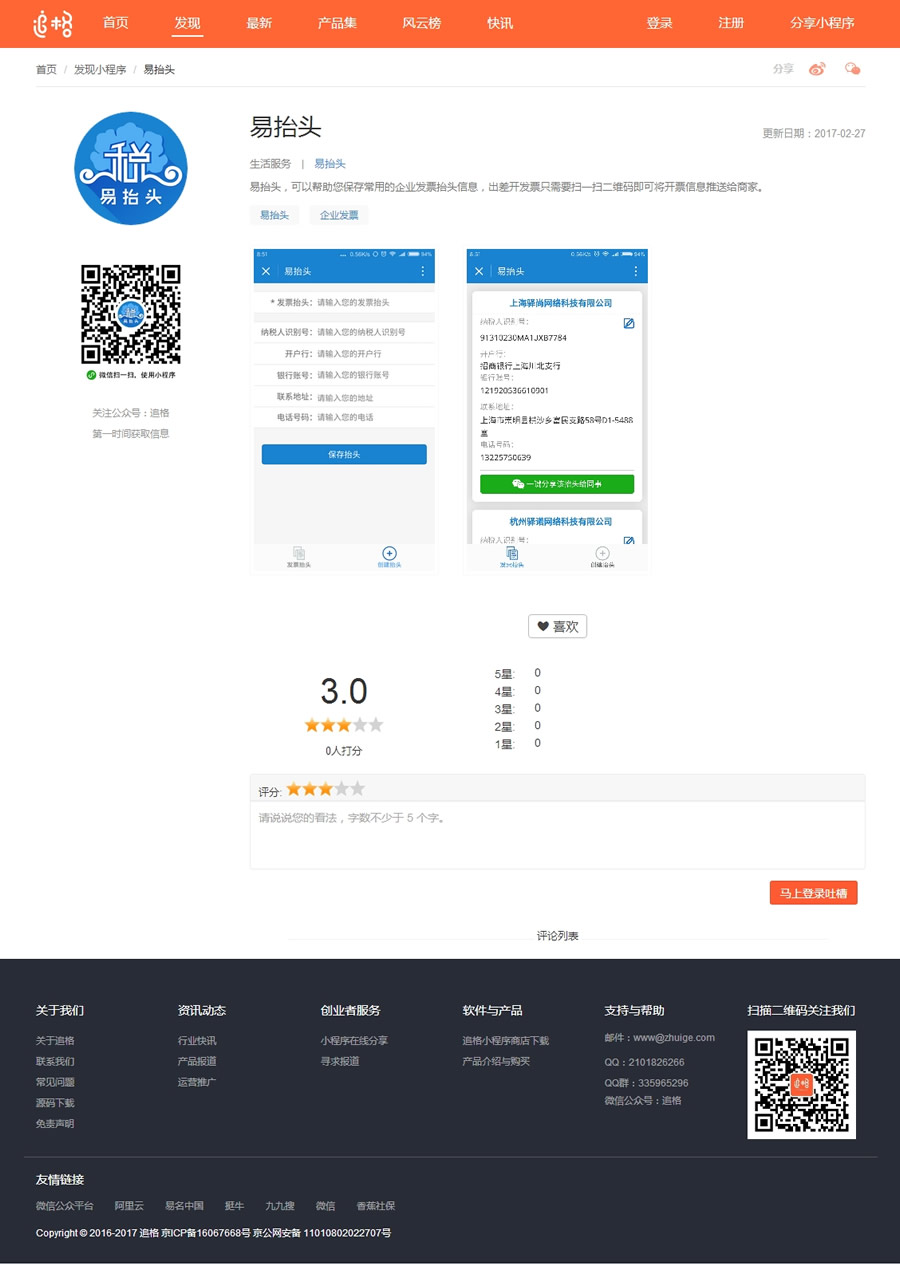Open 产品介绍与购买 footer link
The image size is (900, 1278).
tap(496, 1062)
